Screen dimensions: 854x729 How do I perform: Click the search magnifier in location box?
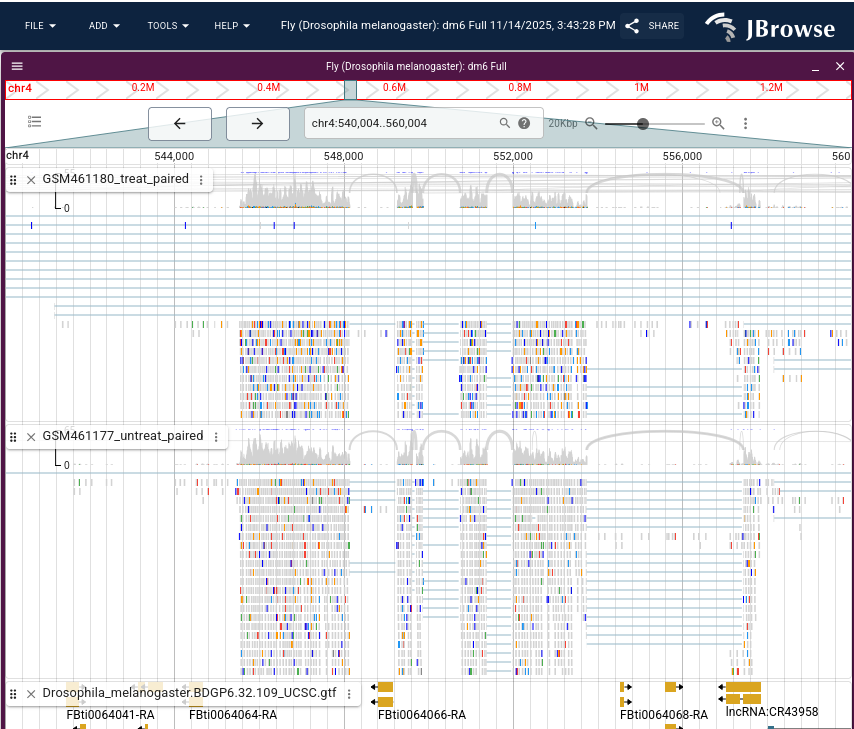tap(505, 123)
